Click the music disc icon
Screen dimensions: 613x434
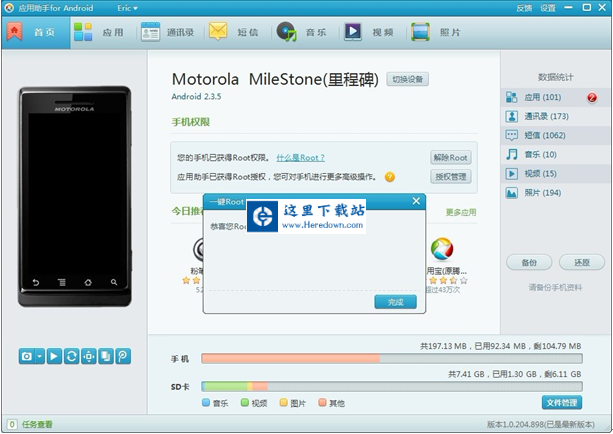[287, 32]
